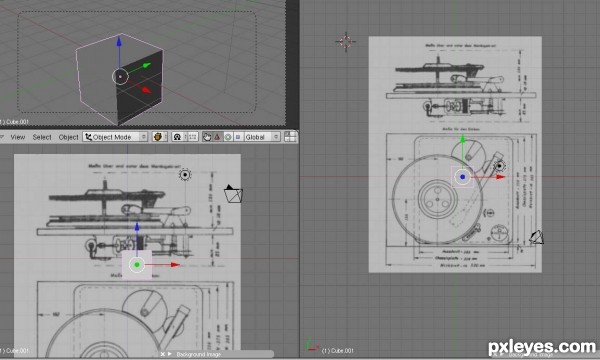Click the green center dot in the front view
600x360 pixels.
coord(137,264)
